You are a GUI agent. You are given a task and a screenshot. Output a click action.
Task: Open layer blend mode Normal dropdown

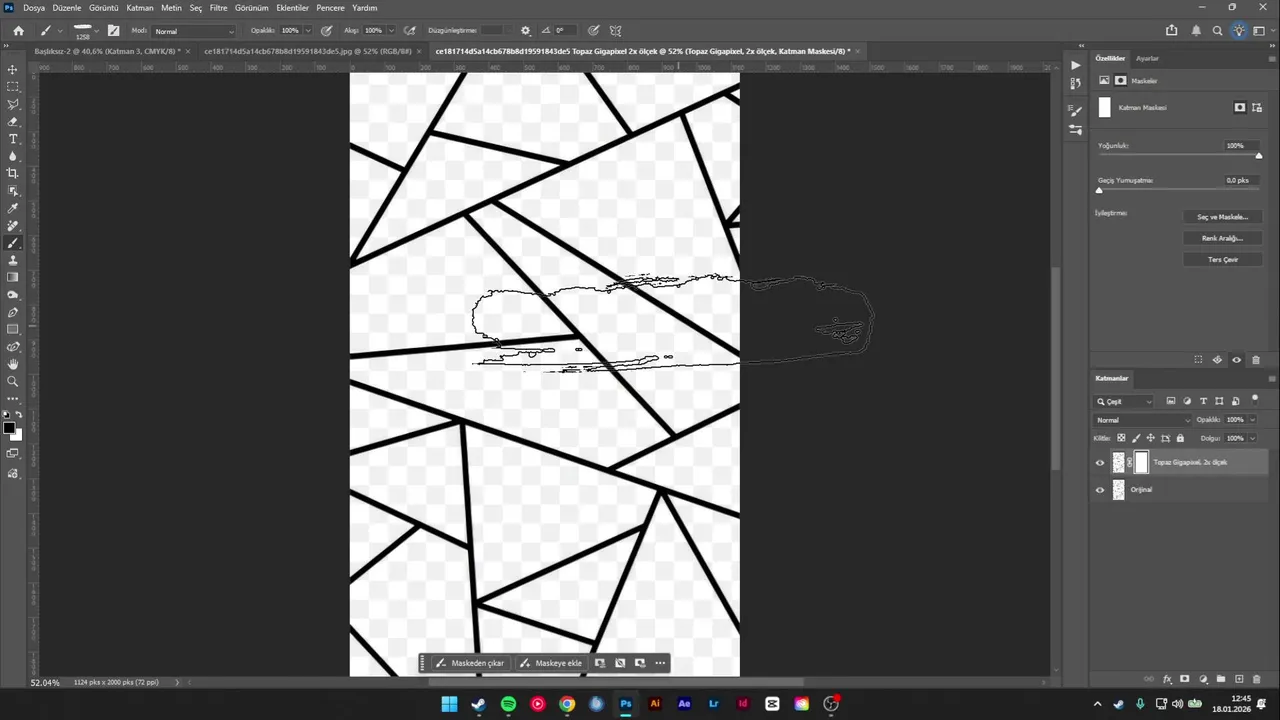pos(1144,420)
